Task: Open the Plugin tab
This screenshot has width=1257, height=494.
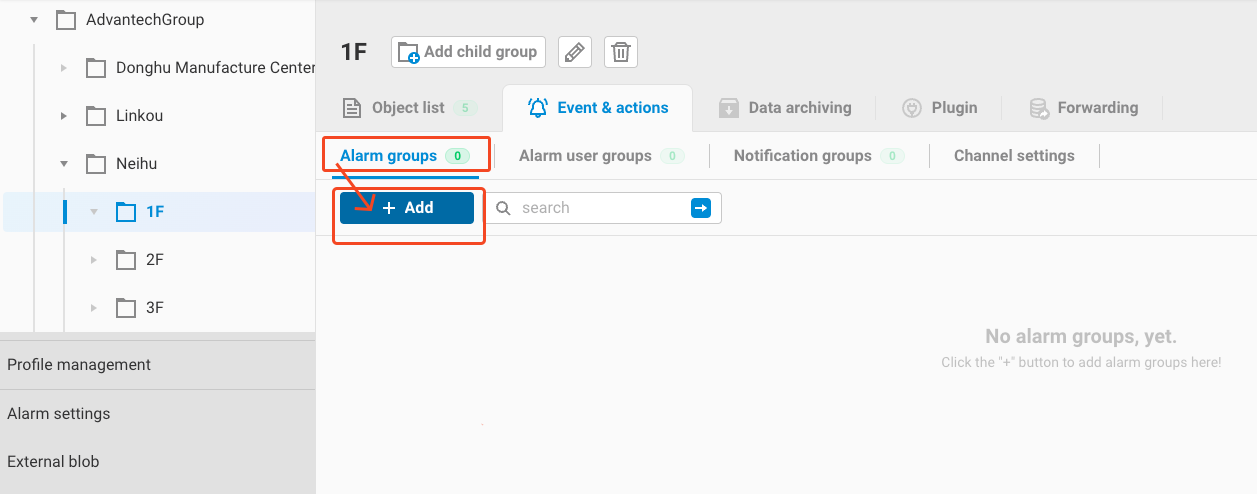Action: [940, 108]
